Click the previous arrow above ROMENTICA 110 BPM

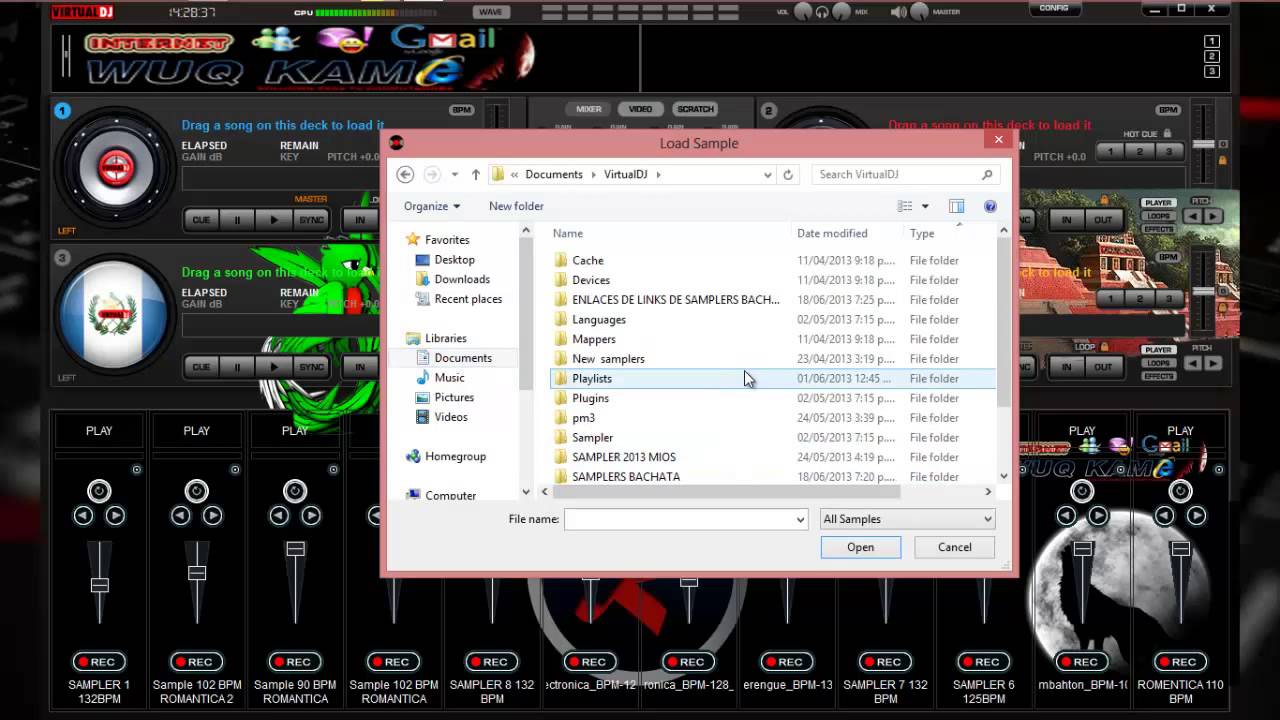point(1165,516)
